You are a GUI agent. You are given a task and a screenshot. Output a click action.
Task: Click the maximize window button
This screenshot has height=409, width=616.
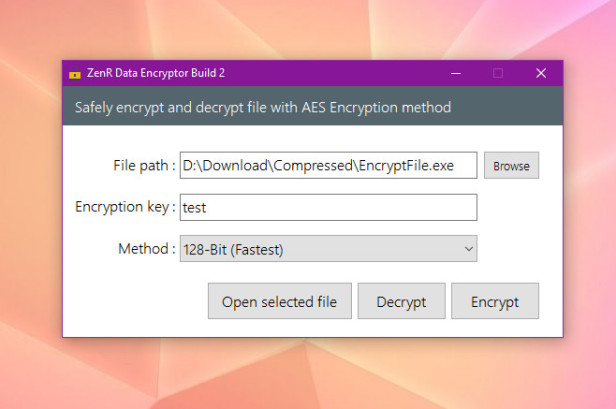coord(498,73)
